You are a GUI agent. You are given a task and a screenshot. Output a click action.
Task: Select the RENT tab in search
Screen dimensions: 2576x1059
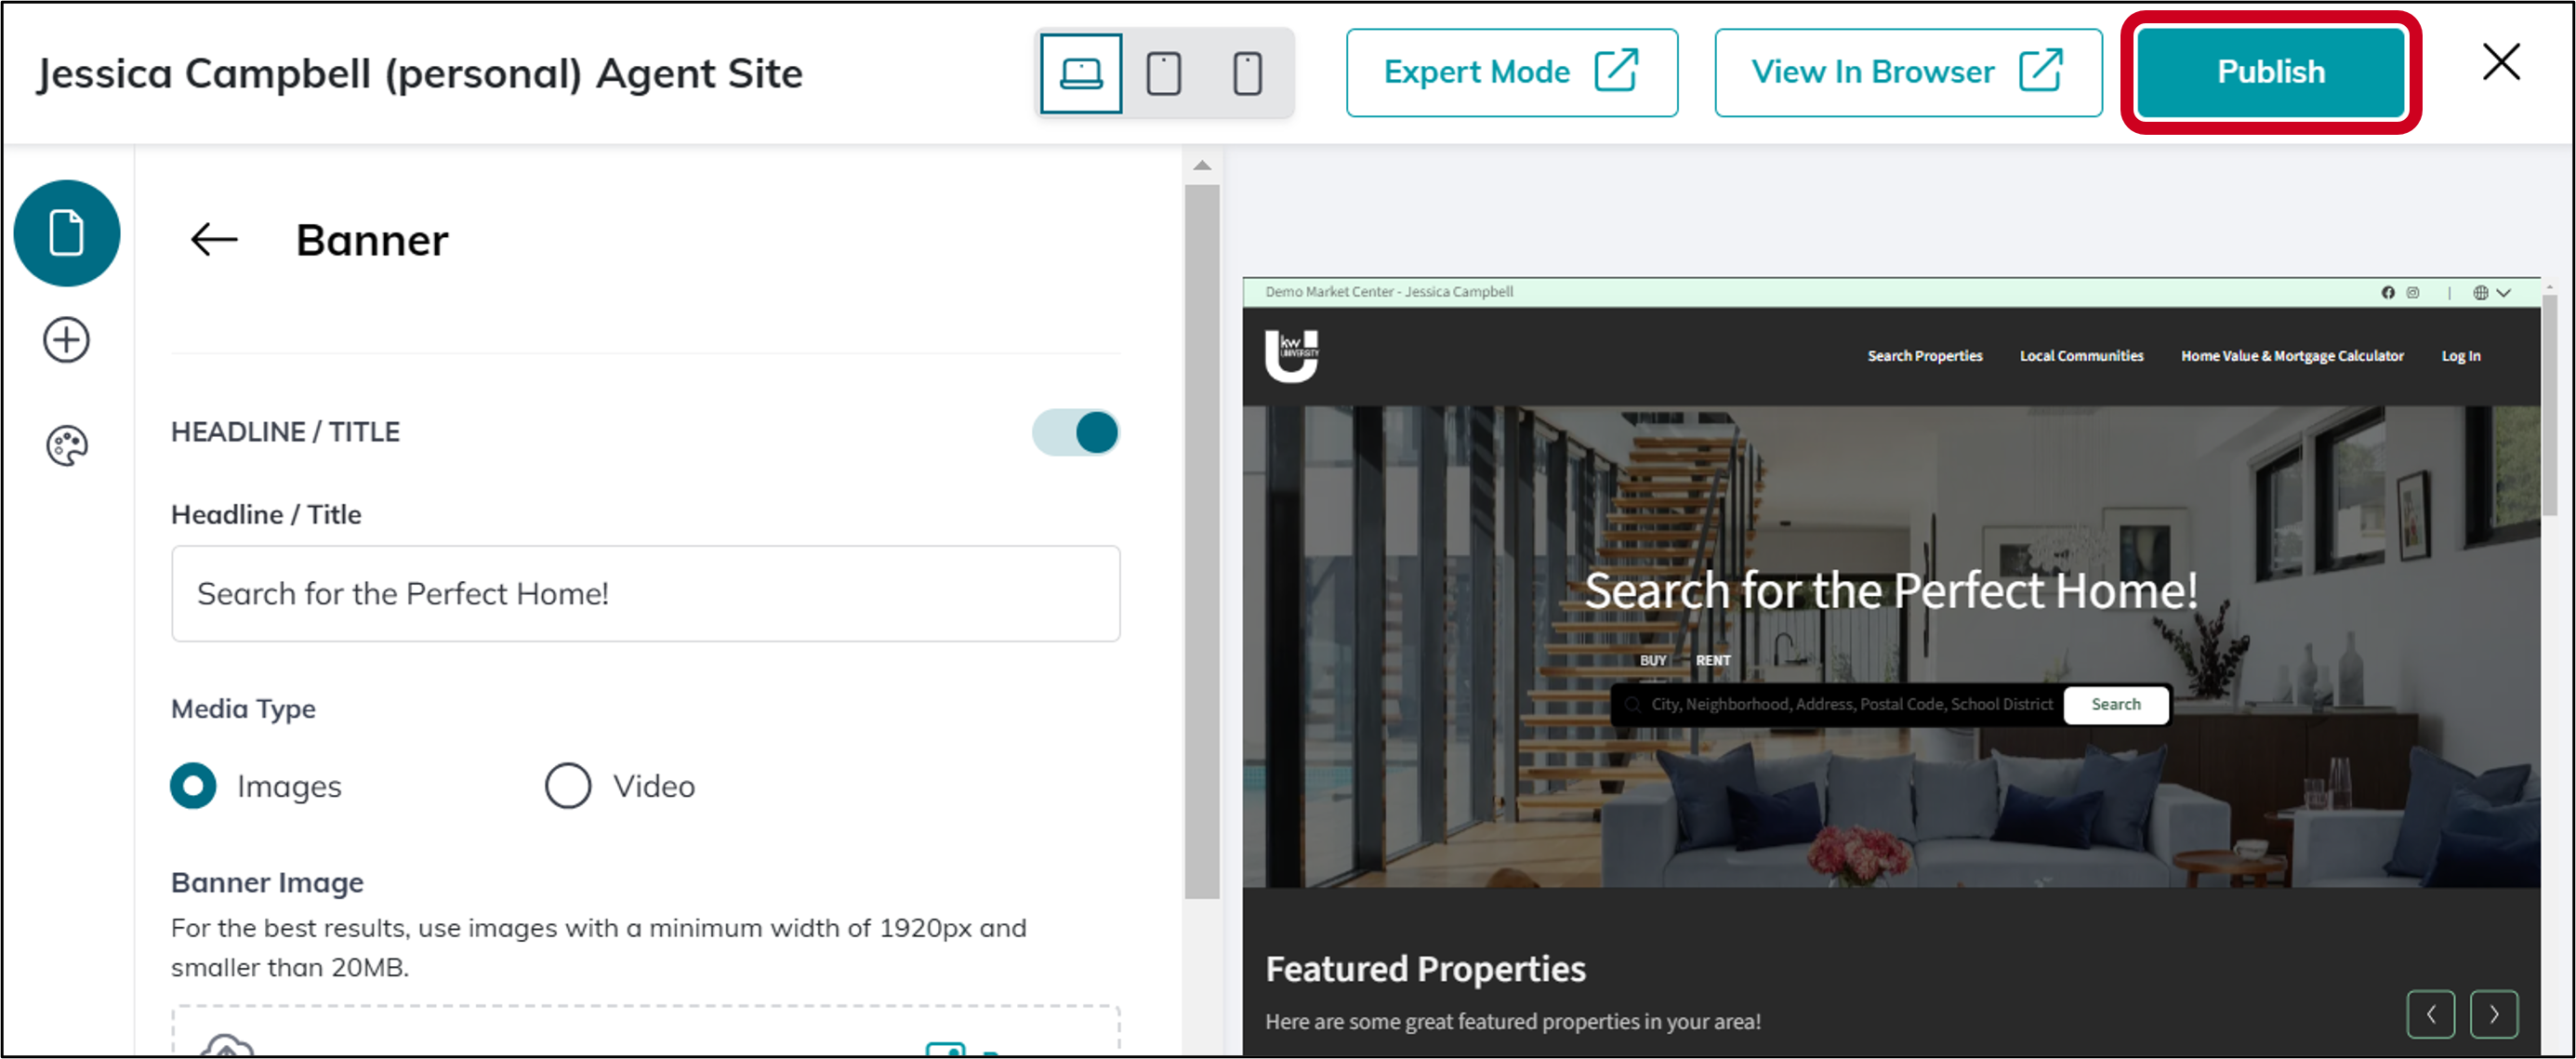1713,661
